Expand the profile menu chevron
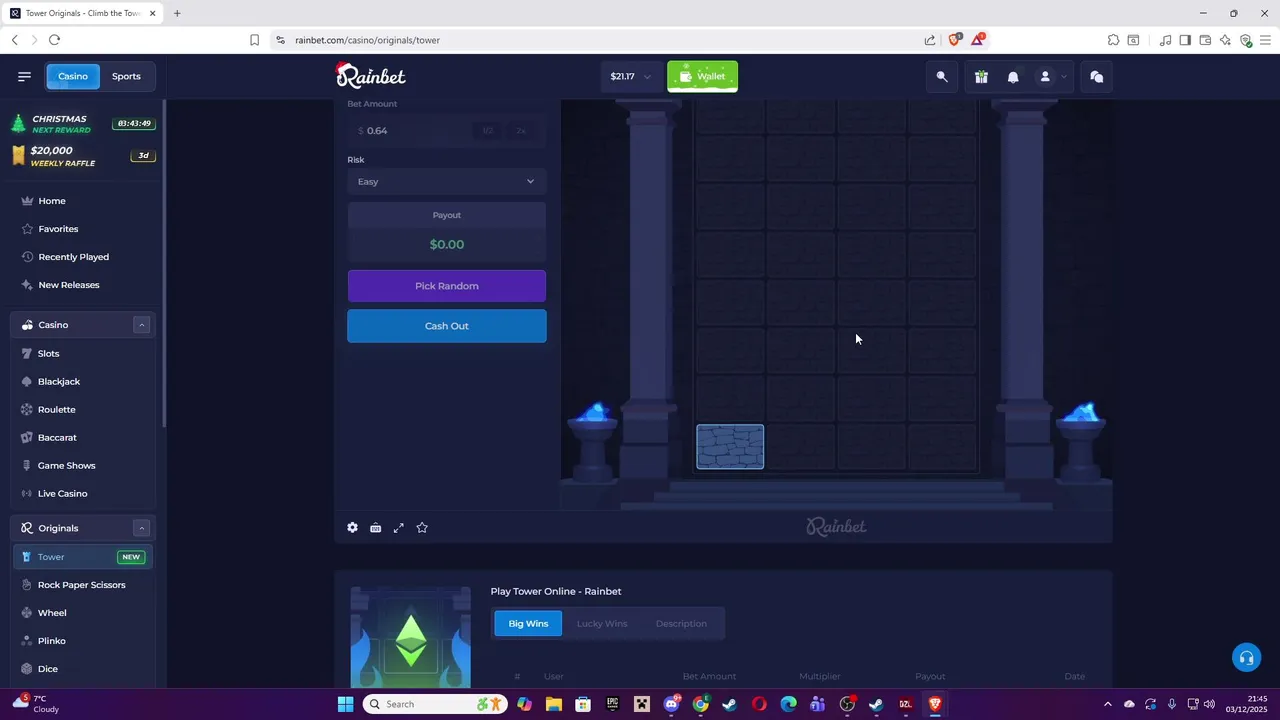The image size is (1280, 720). [1064, 77]
